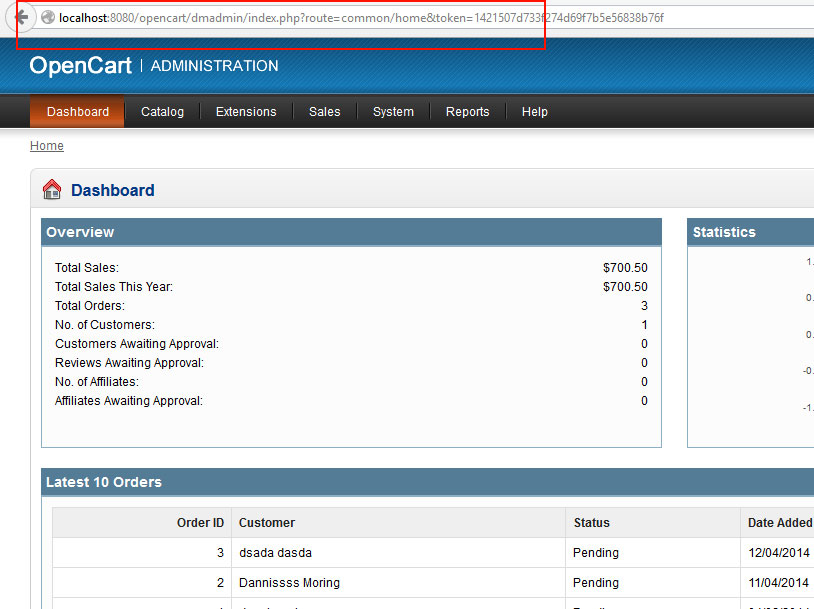Click the browser back arrow button
This screenshot has width=814, height=609.
(x=20, y=17)
